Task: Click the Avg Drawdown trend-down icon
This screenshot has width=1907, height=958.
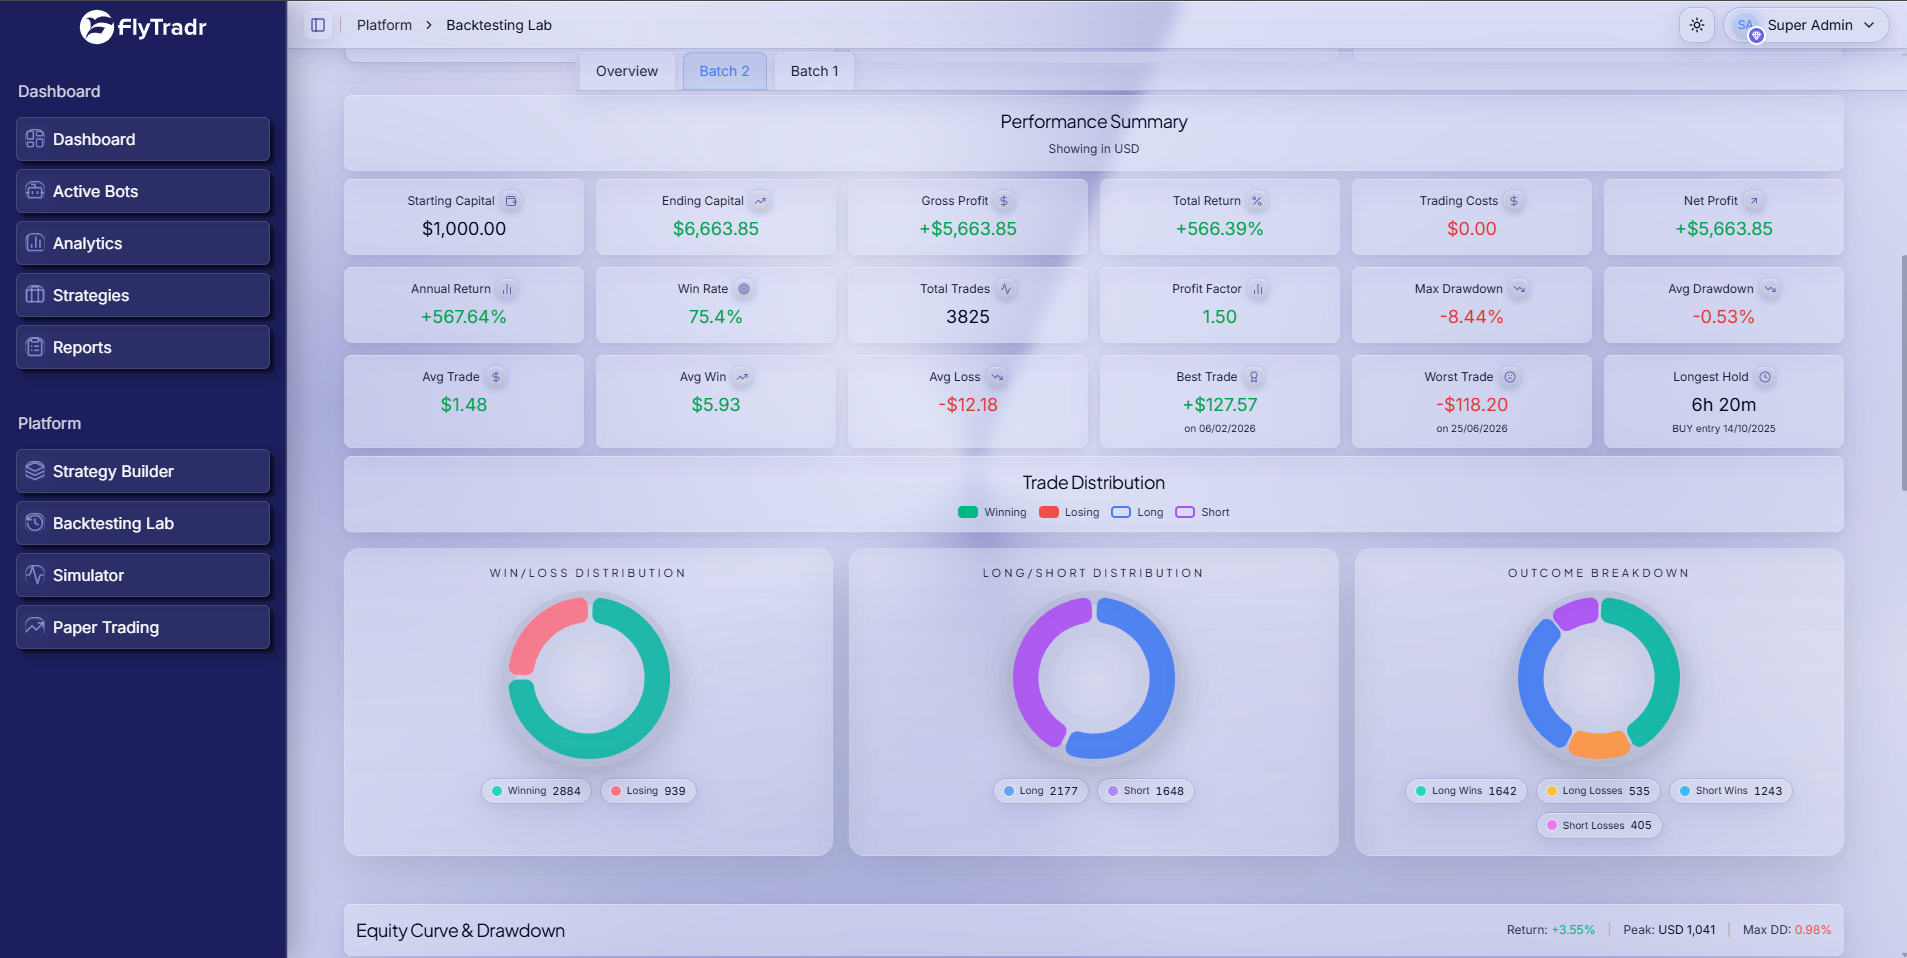Action: coord(1770,289)
